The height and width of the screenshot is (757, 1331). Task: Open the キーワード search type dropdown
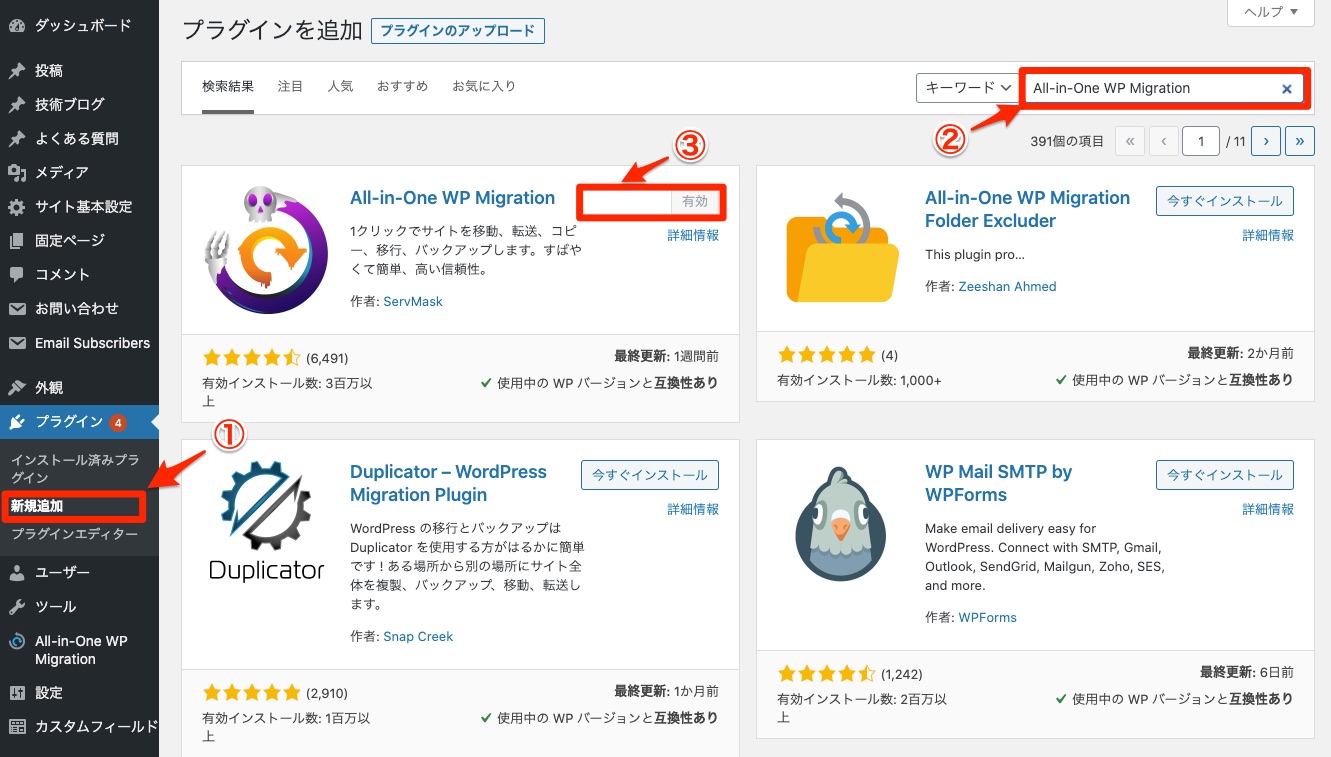[x=966, y=88]
